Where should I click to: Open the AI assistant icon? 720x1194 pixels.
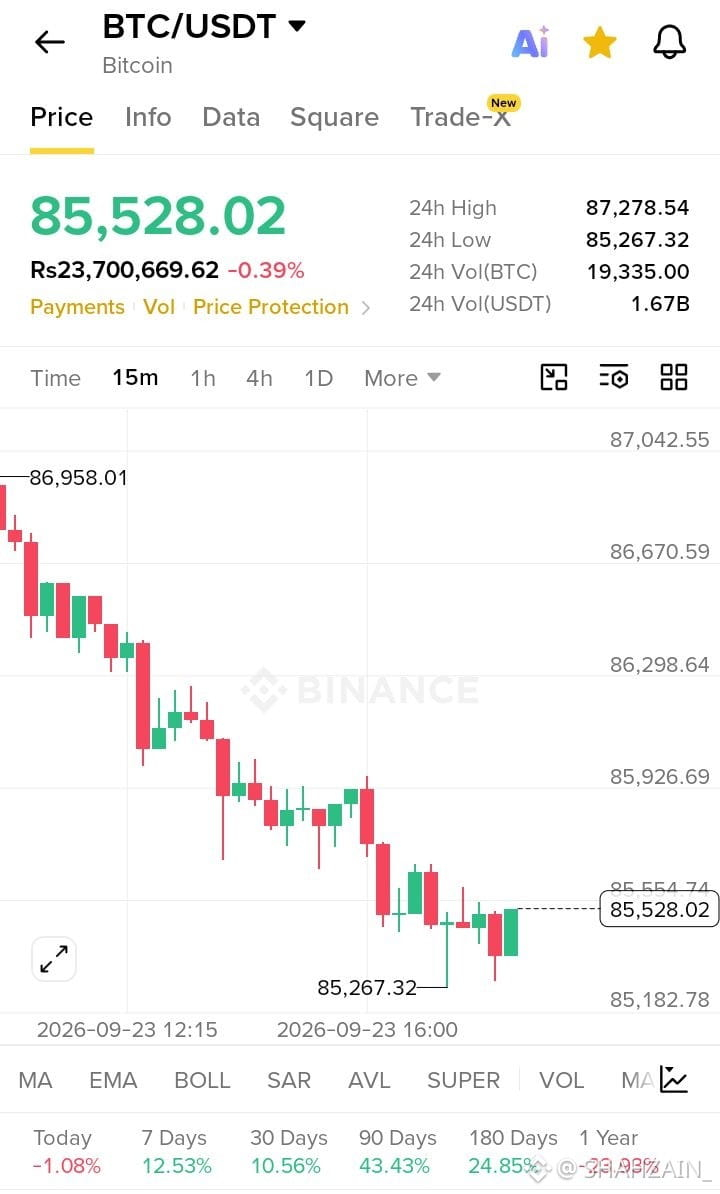[530, 42]
